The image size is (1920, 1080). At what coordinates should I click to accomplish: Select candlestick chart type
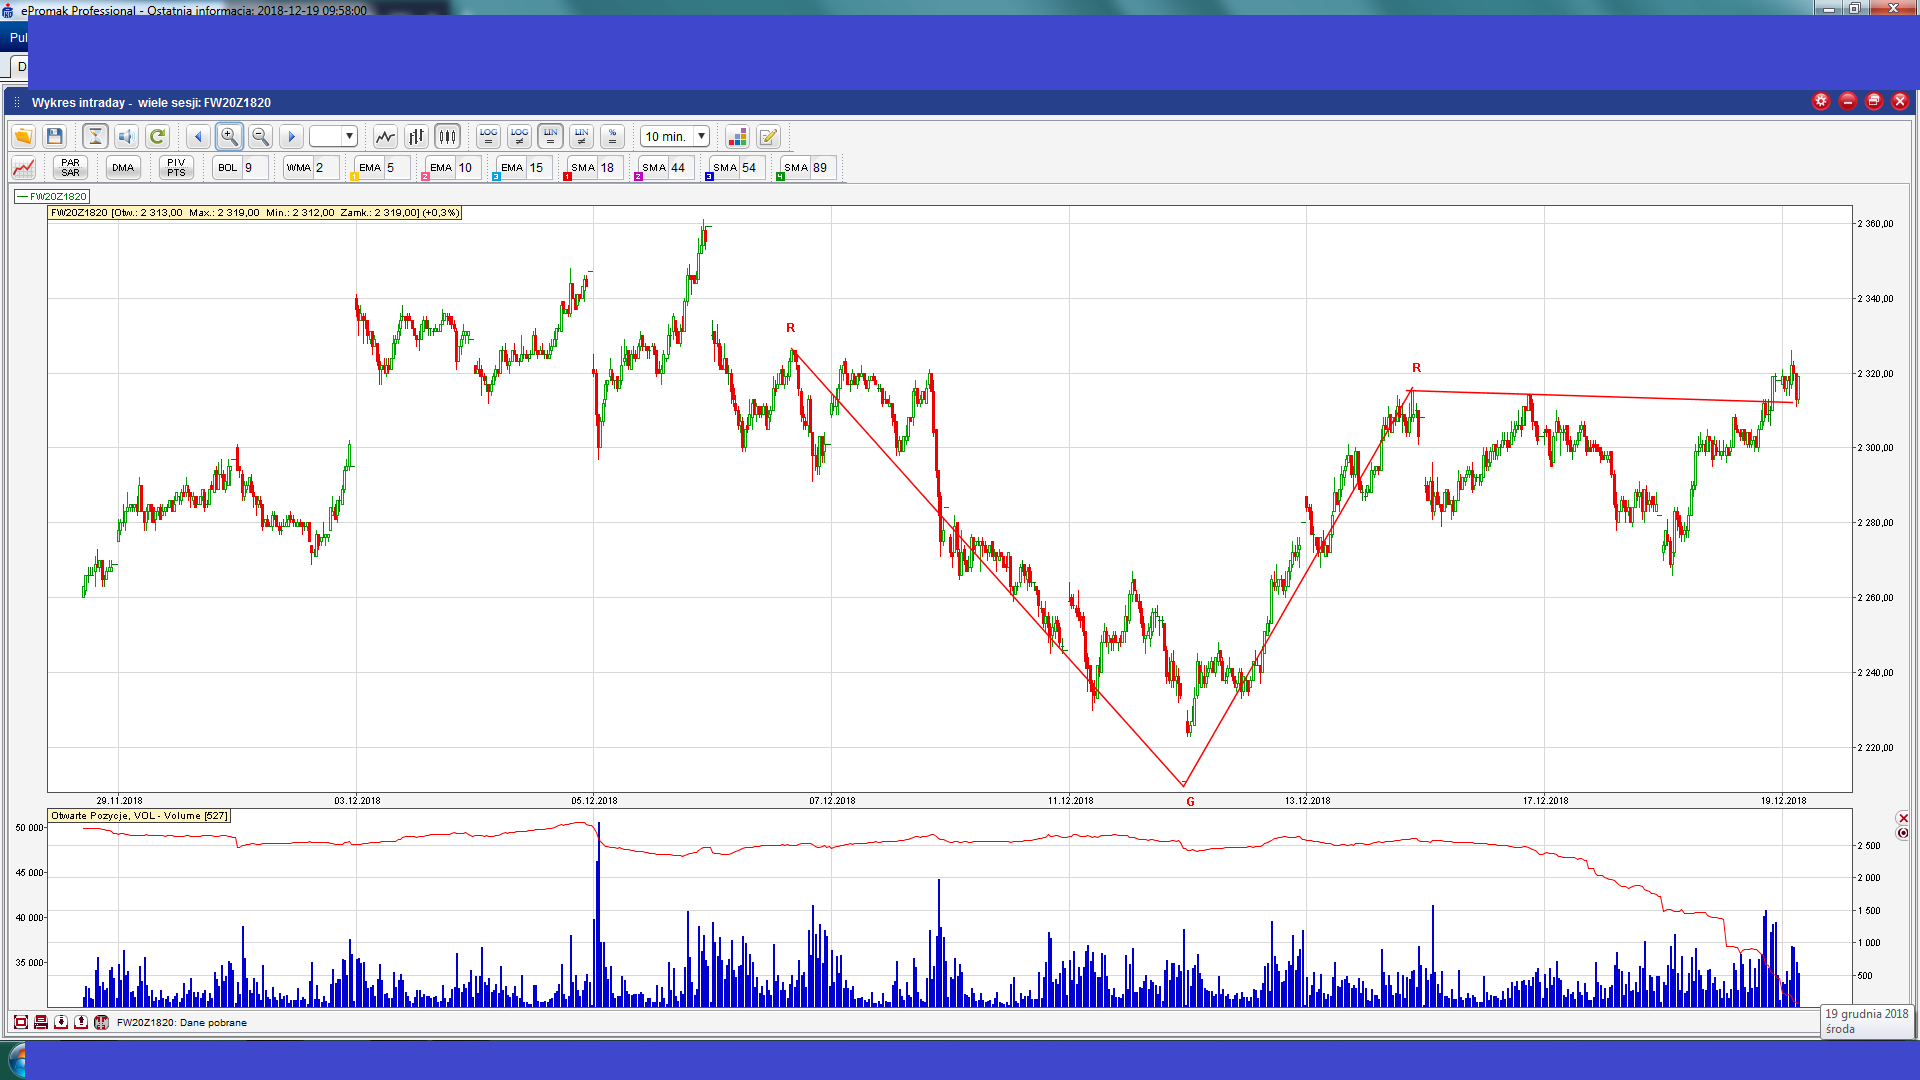click(448, 137)
